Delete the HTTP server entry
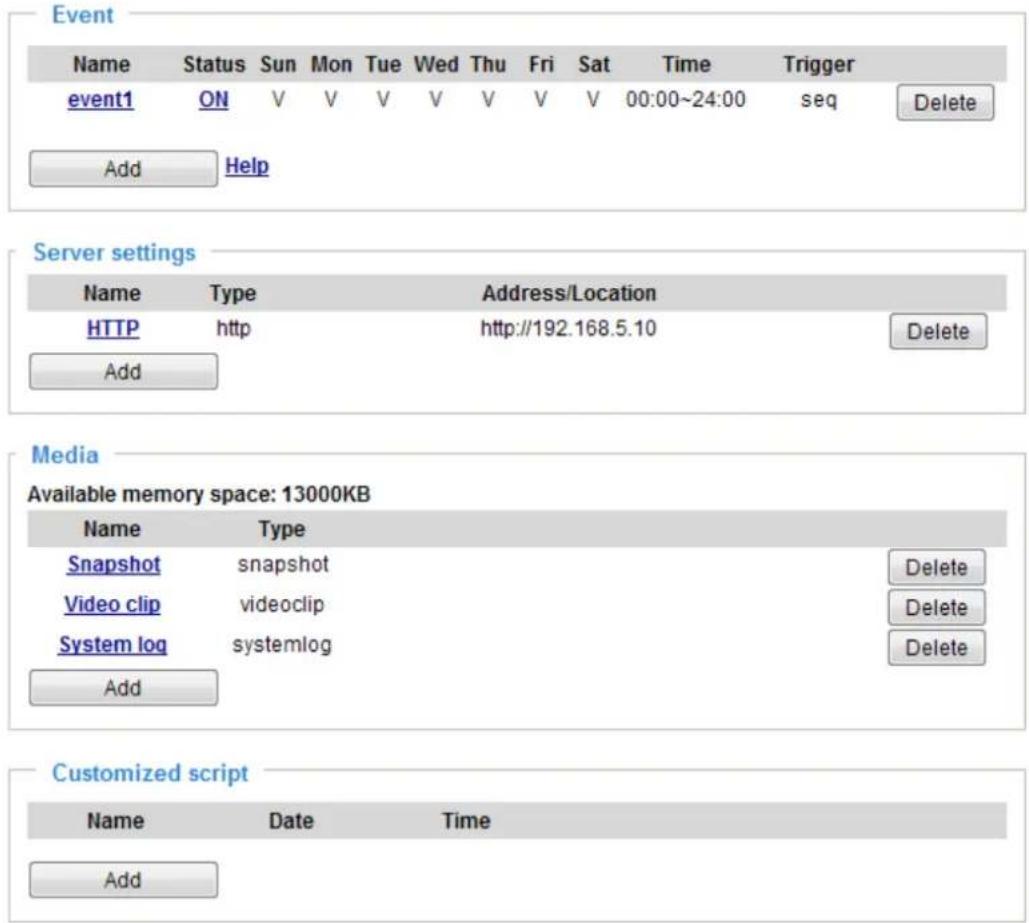 [938, 332]
